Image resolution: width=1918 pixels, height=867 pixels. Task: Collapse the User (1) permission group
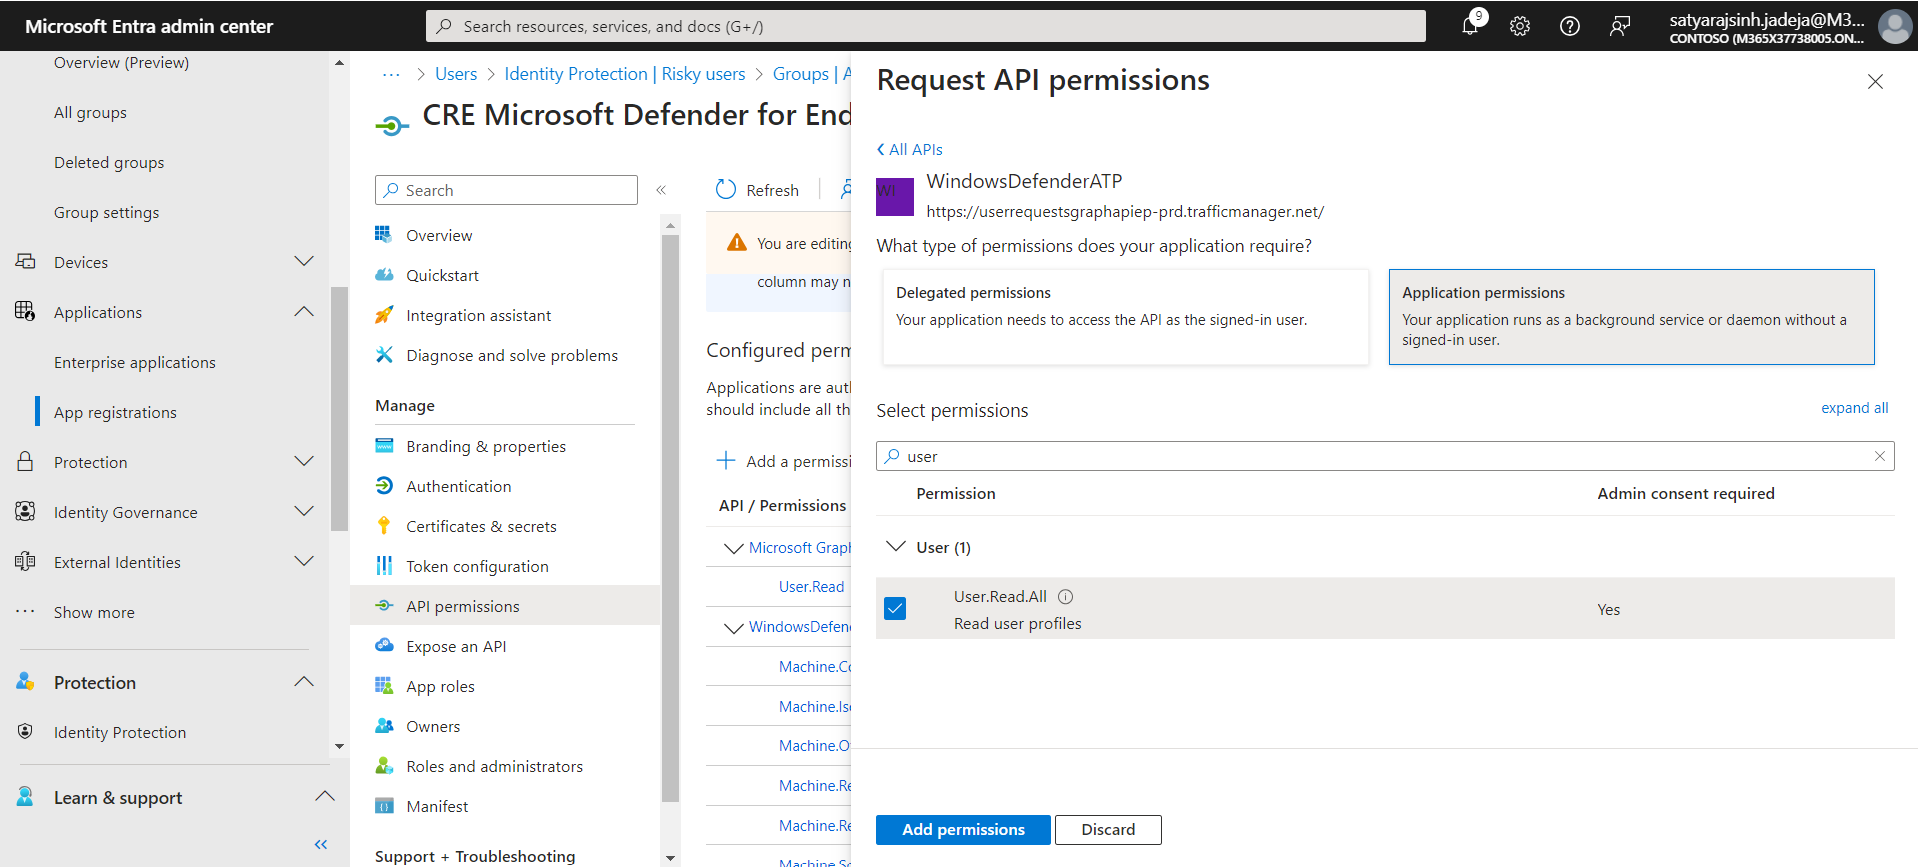coord(896,546)
